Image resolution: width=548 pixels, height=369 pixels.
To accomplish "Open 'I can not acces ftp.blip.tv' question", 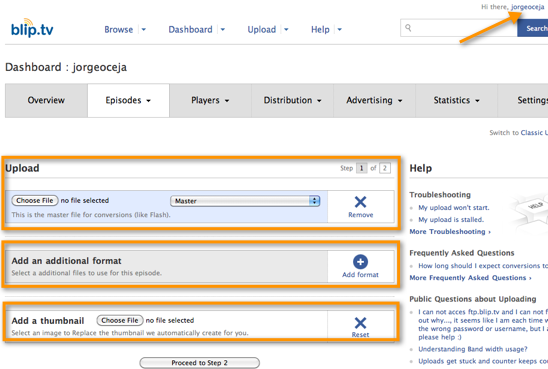I will (483, 325).
